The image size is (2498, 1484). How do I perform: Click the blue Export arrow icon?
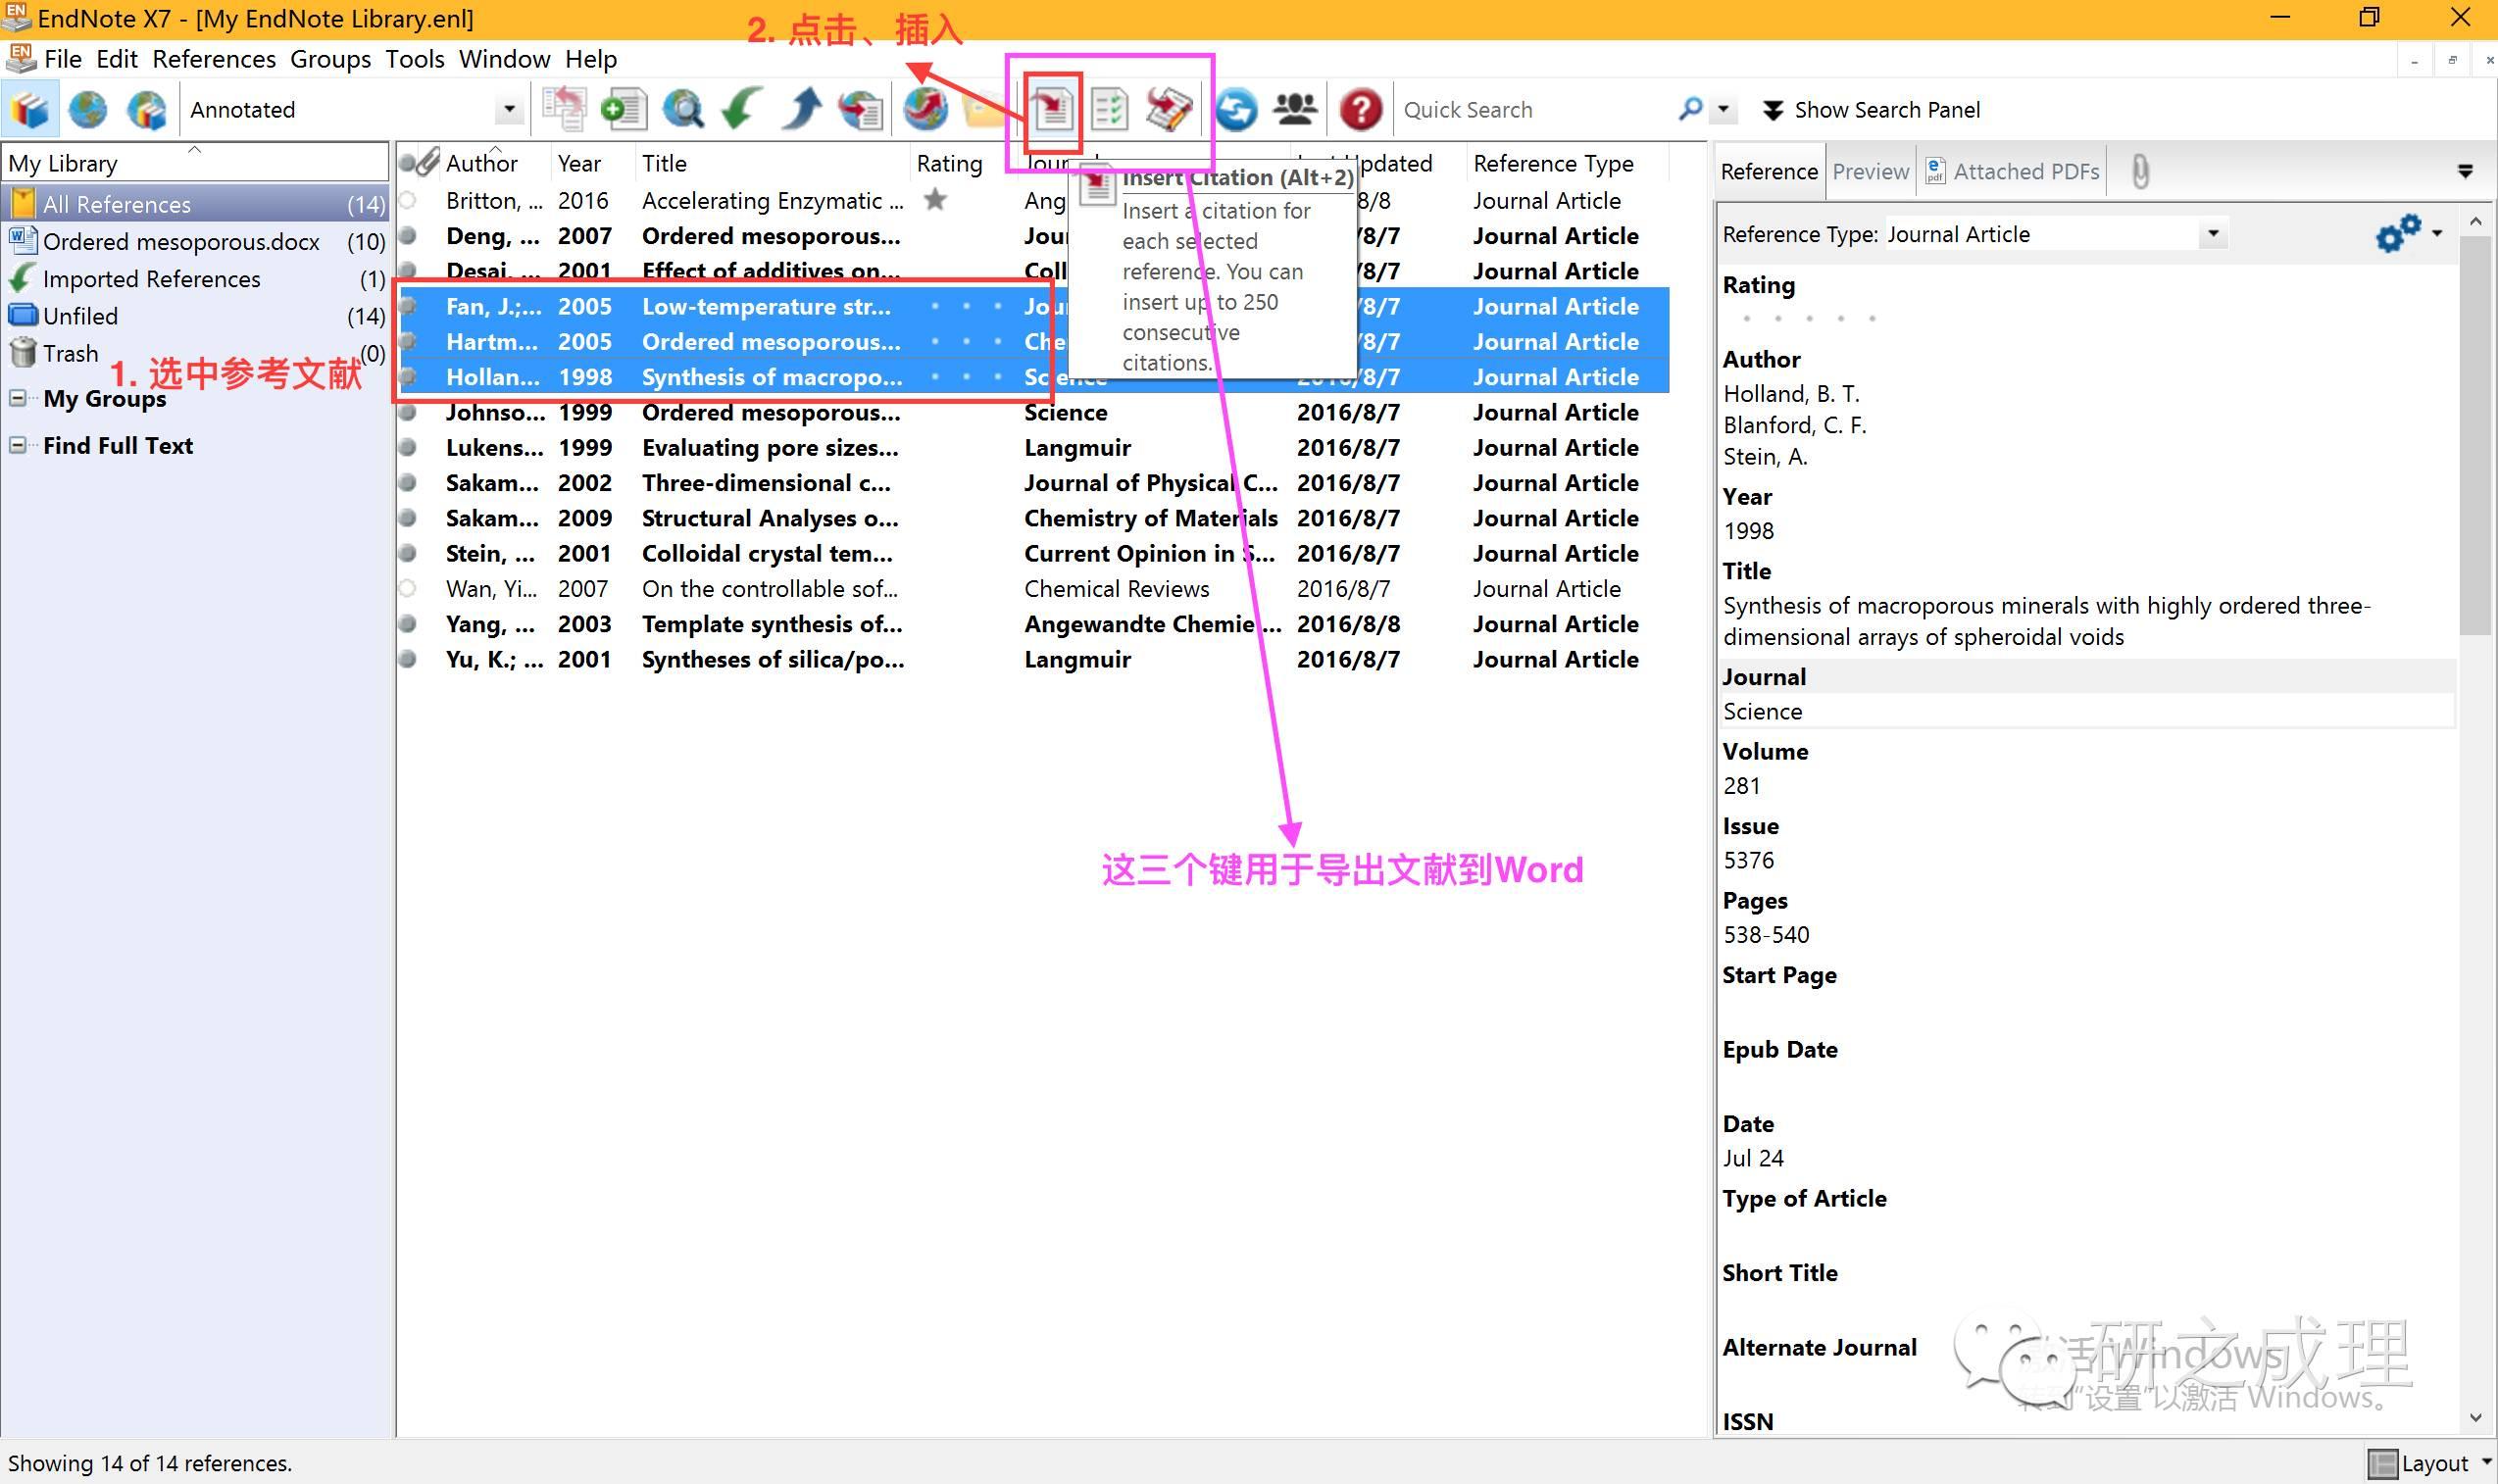coord(801,109)
